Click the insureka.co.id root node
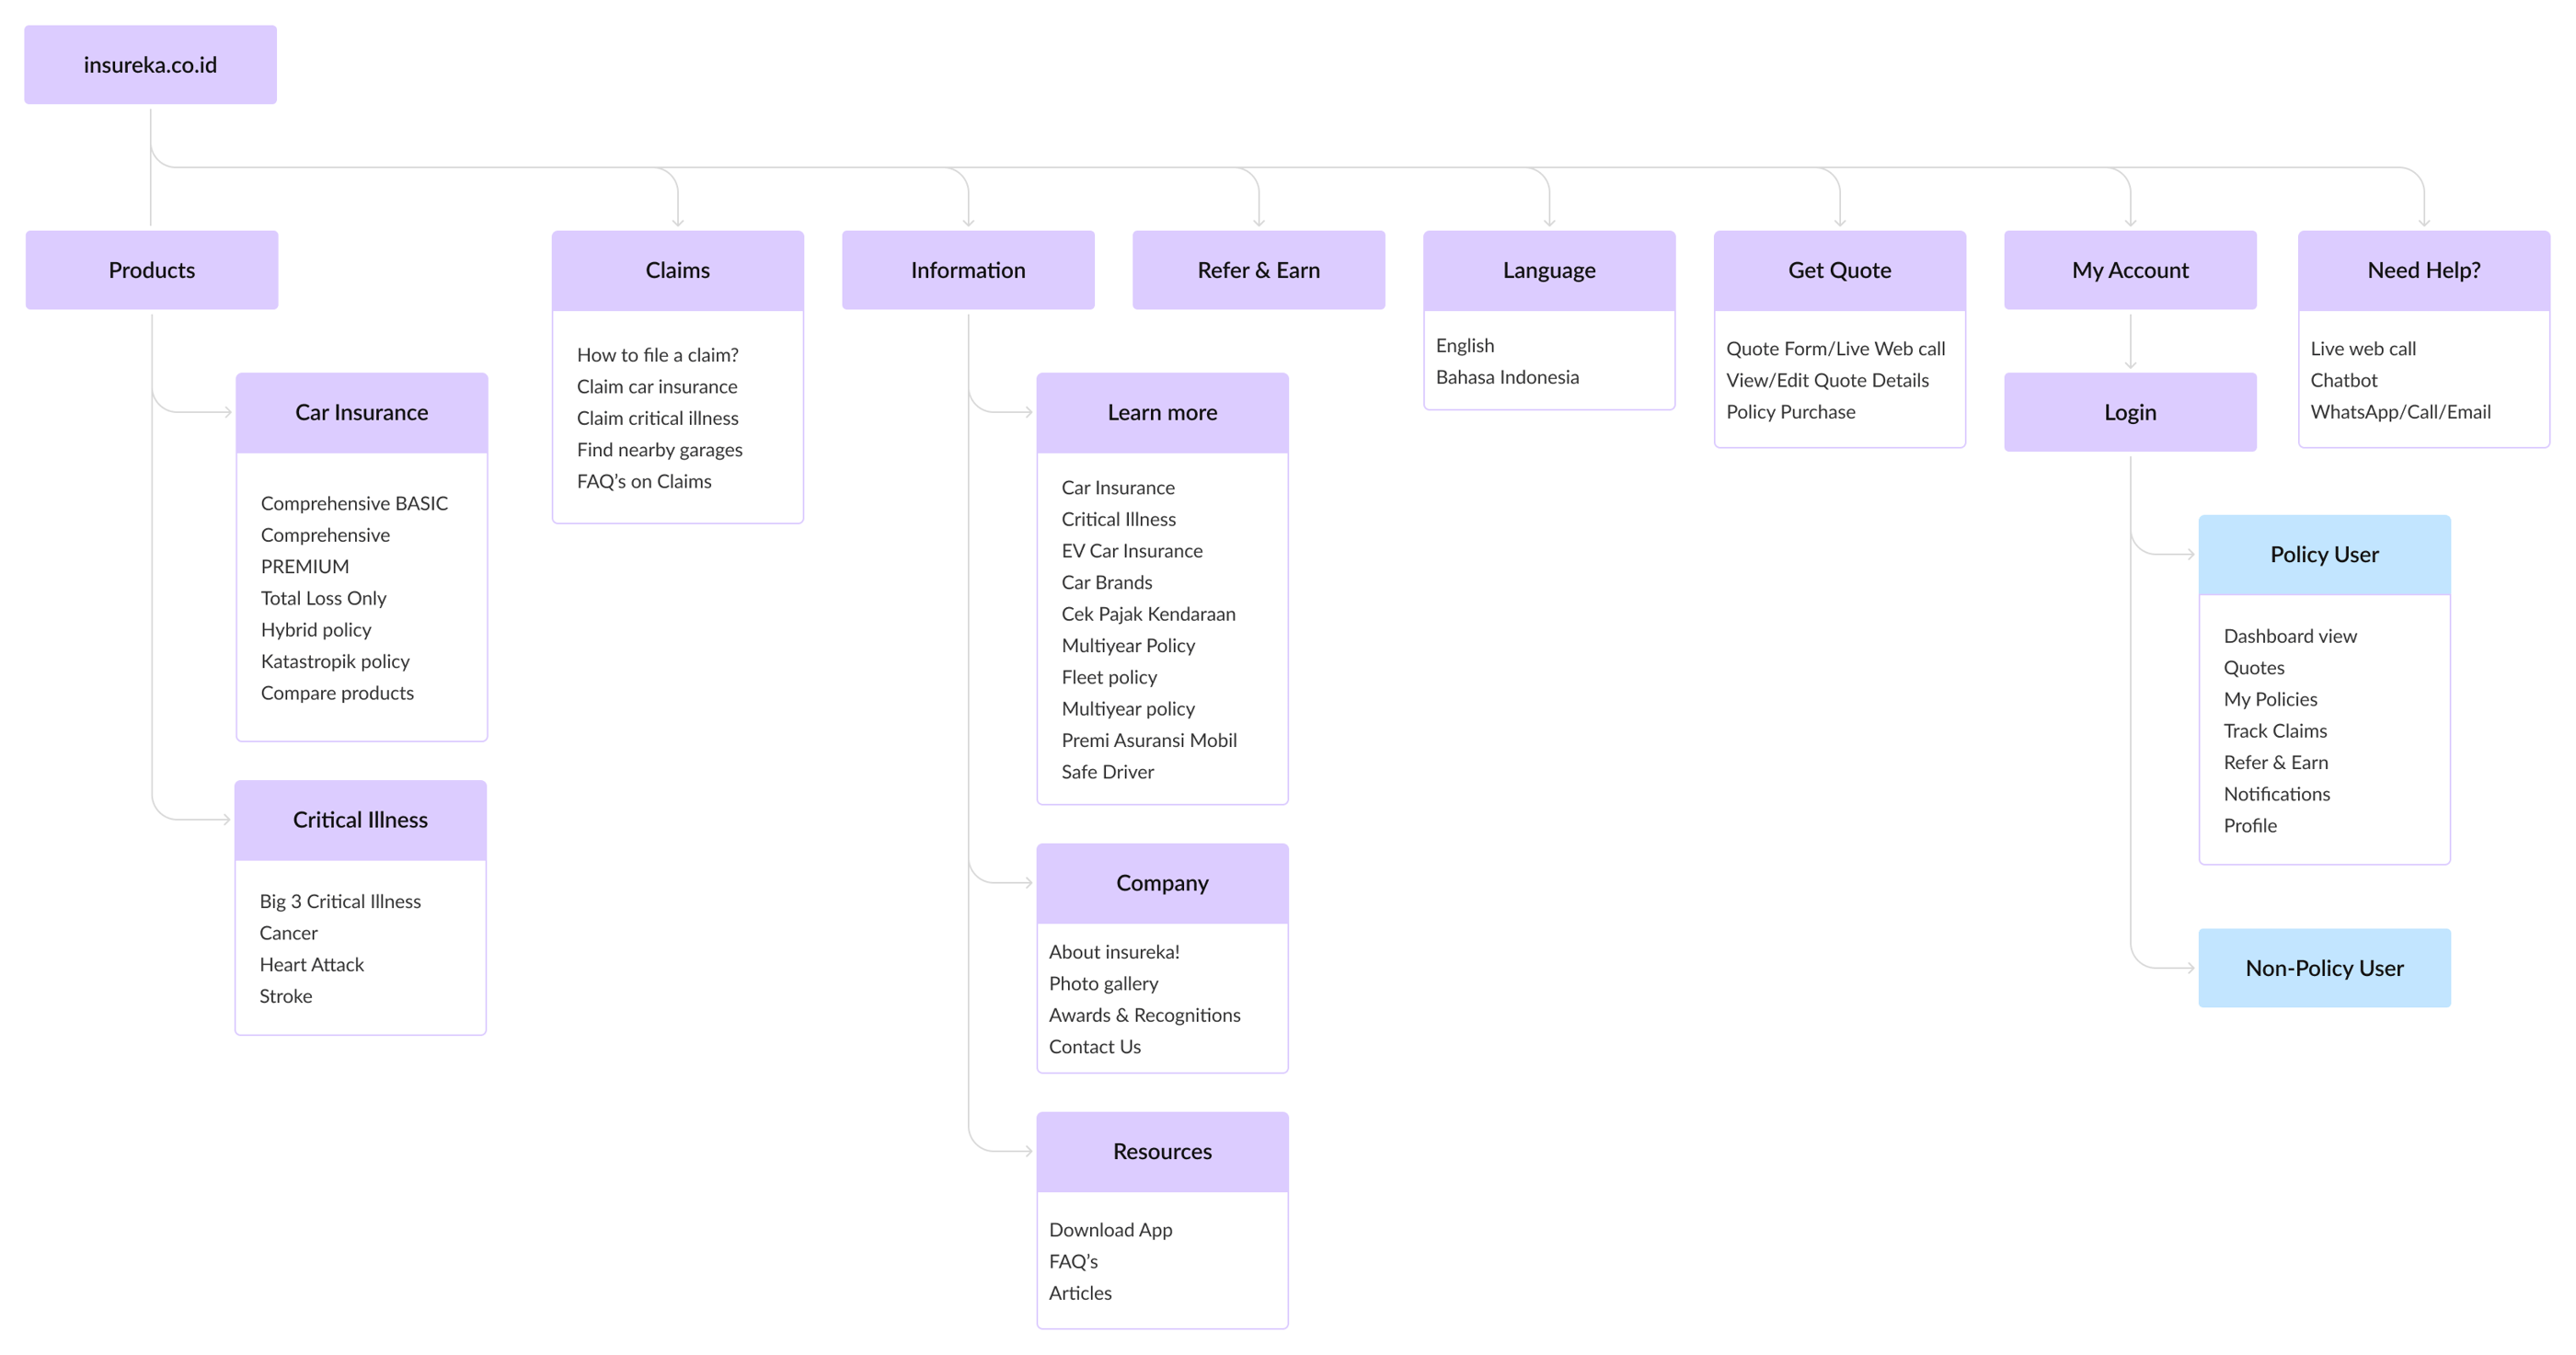 click(x=150, y=65)
